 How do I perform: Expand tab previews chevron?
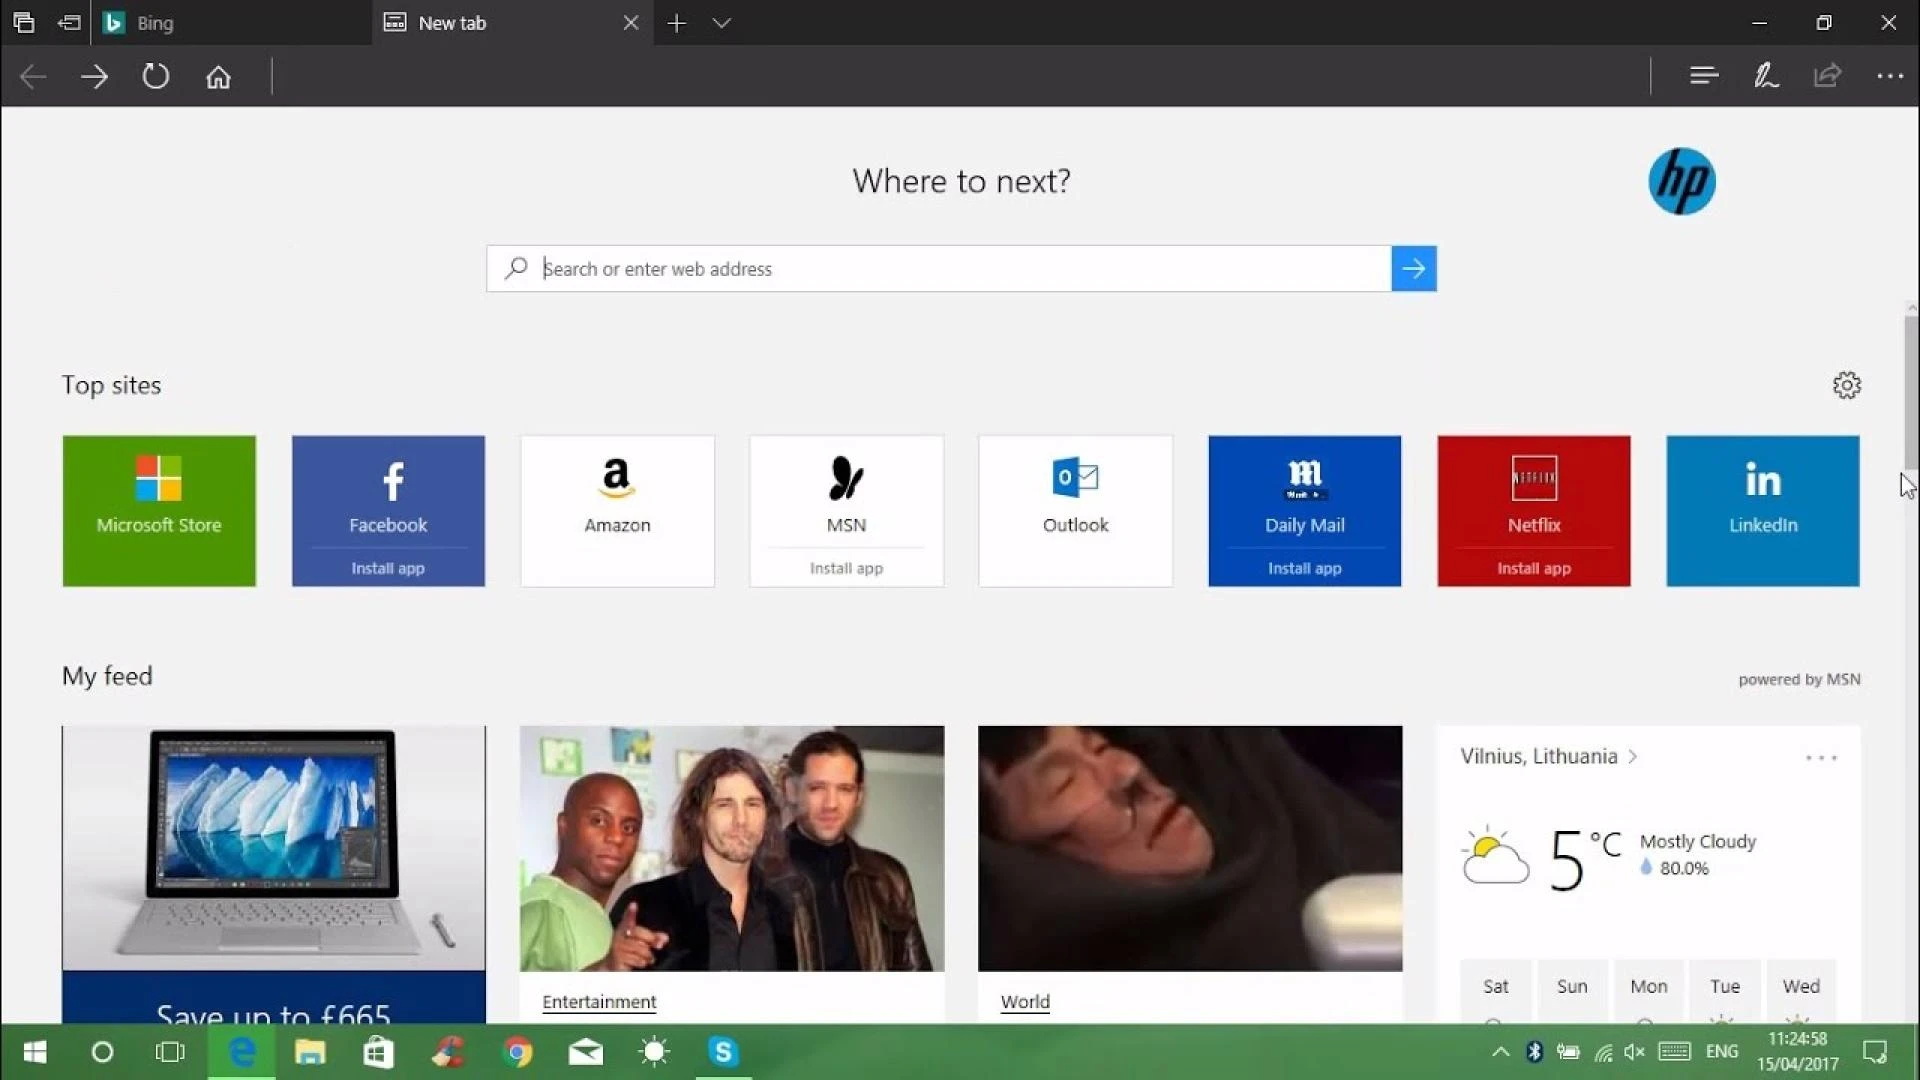click(x=721, y=23)
